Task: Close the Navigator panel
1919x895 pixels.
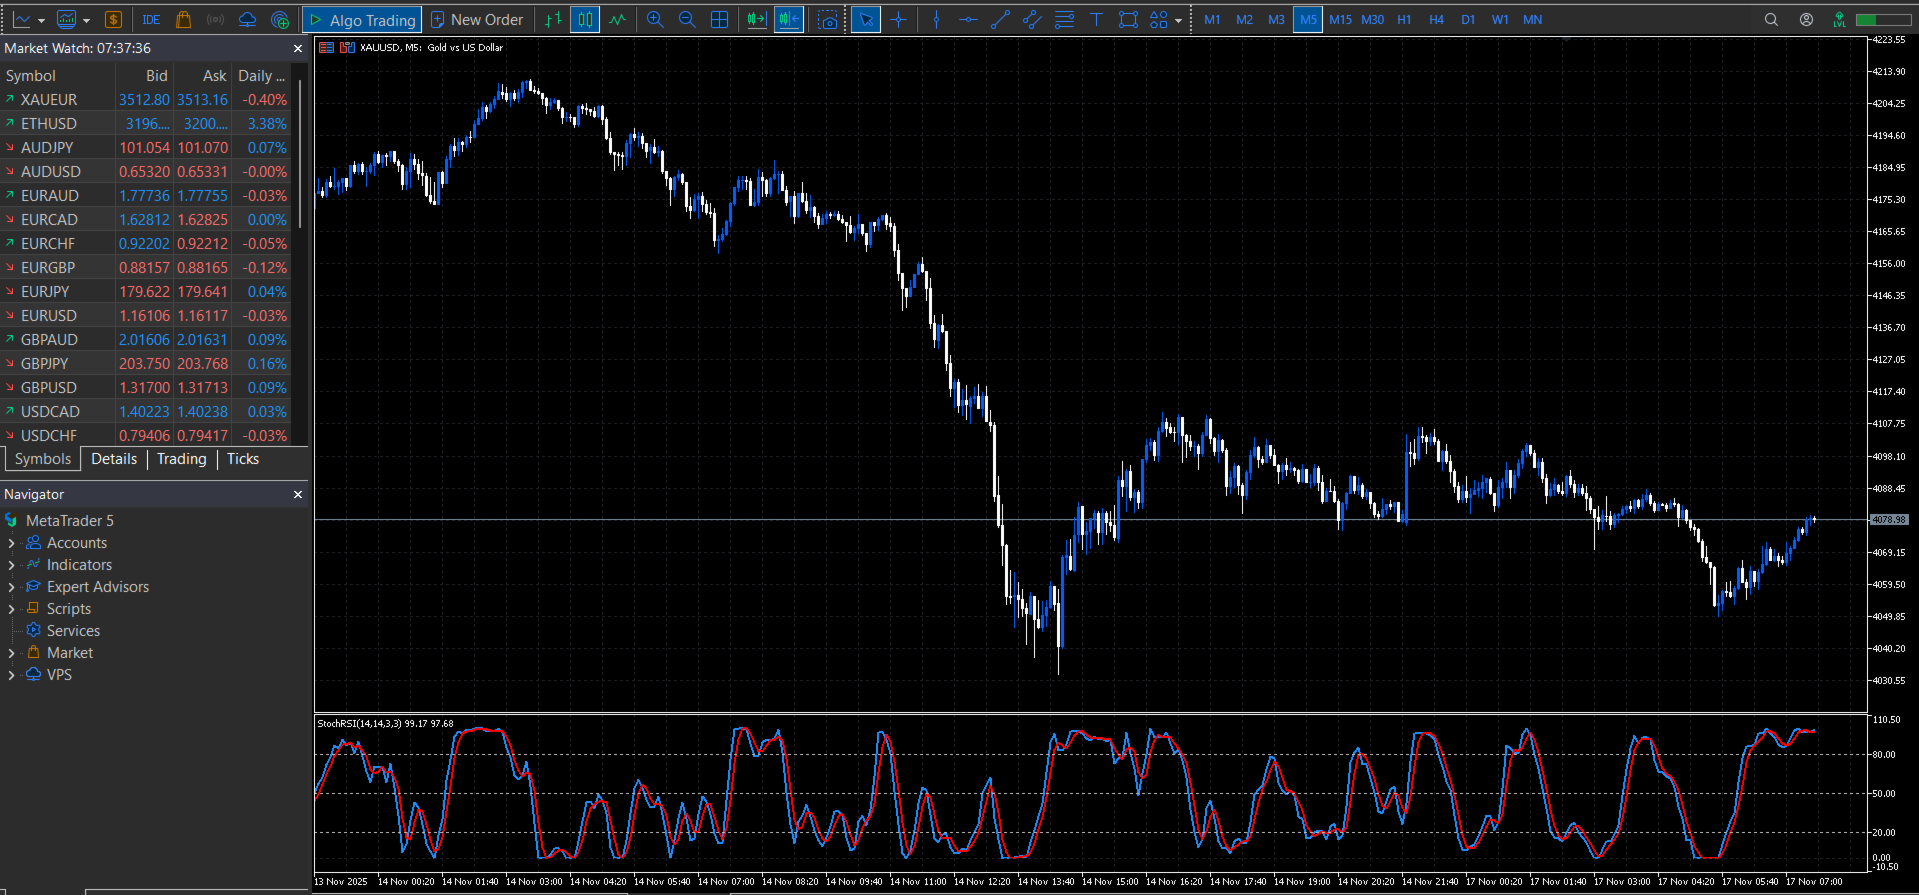Action: 297,494
